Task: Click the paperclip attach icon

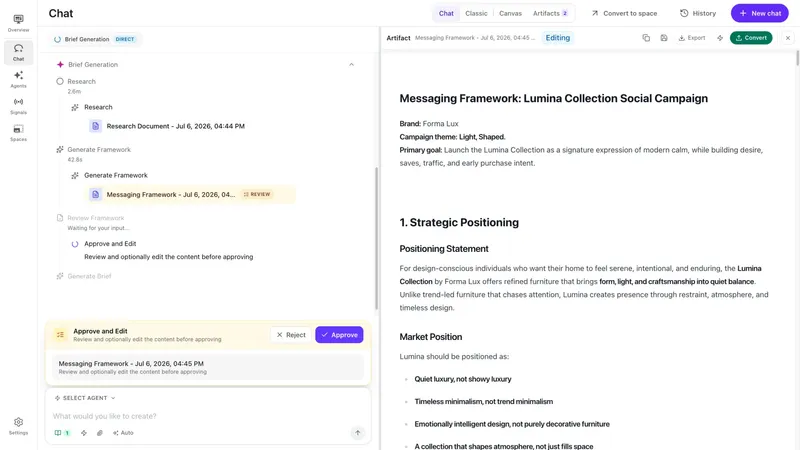Action: point(100,433)
